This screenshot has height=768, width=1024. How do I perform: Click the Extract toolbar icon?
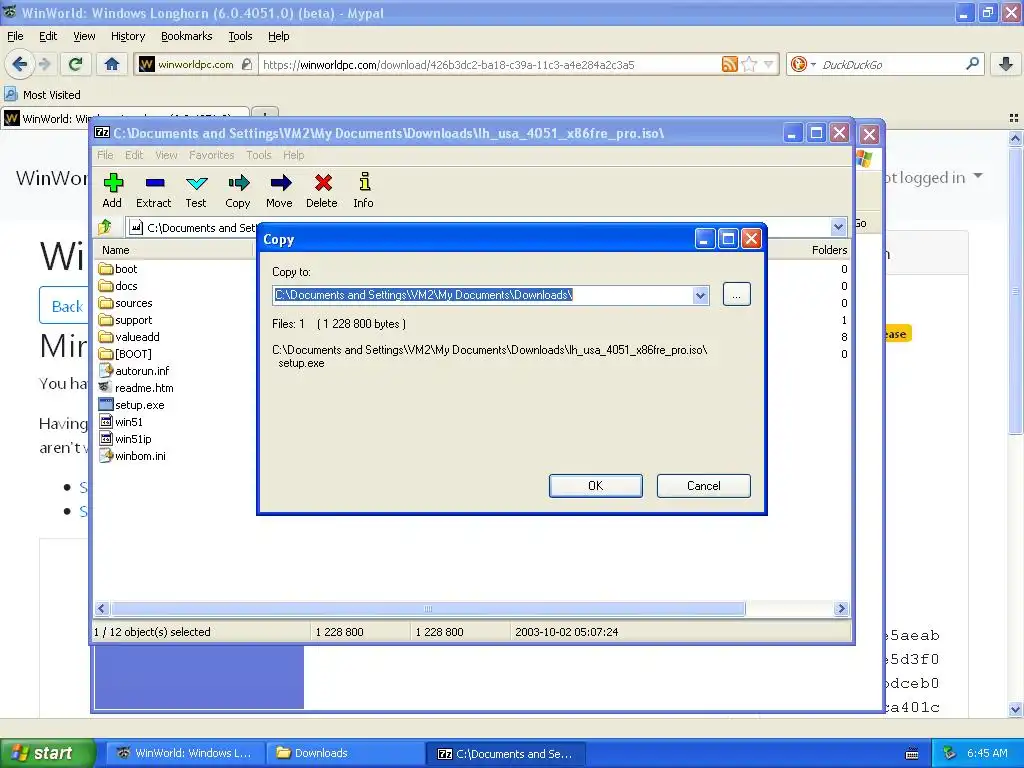[155, 184]
